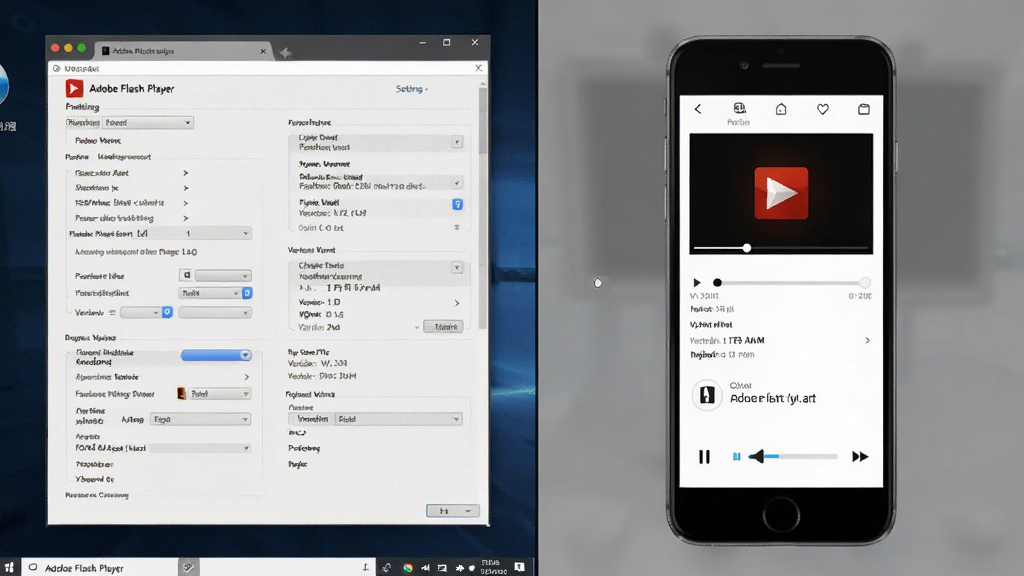Expand the chevron row below the blue switch
The width and height of the screenshot is (1024, 576).
[x=246, y=377]
